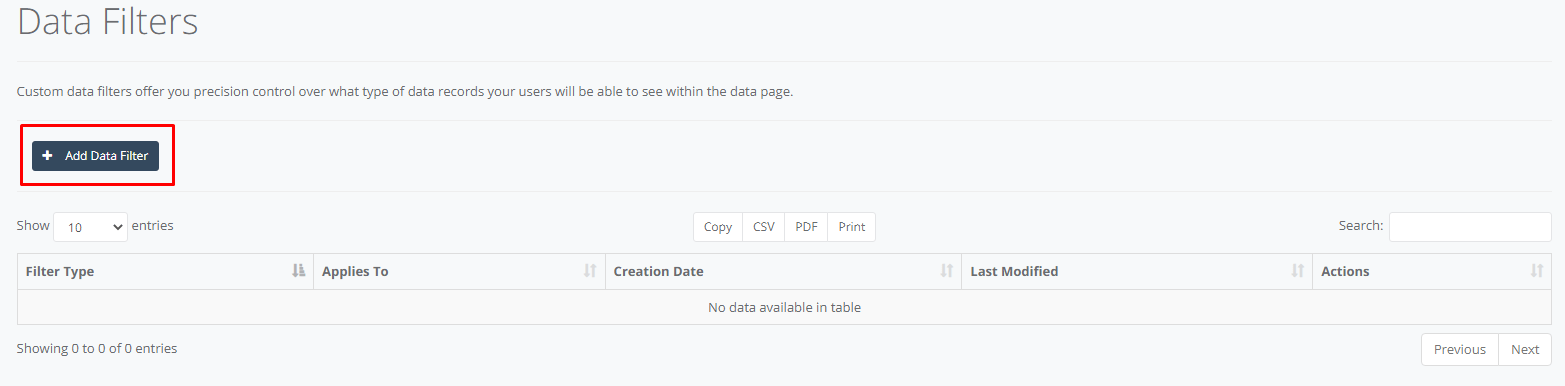Sort table by Filter Type column

(166, 272)
